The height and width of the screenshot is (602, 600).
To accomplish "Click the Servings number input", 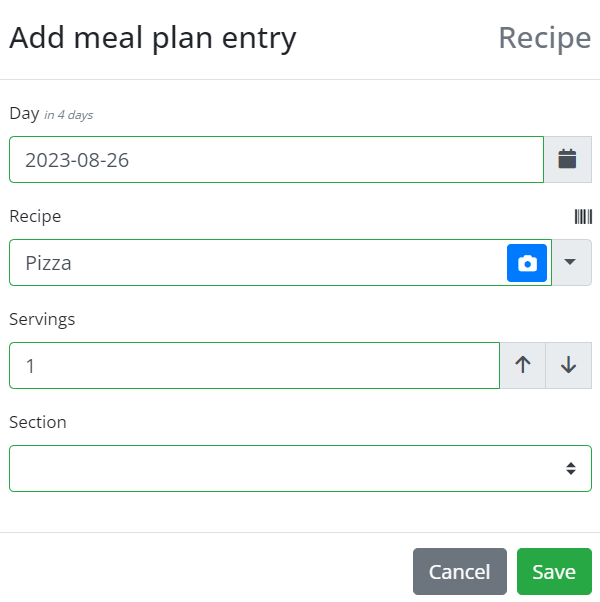I will click(x=255, y=366).
